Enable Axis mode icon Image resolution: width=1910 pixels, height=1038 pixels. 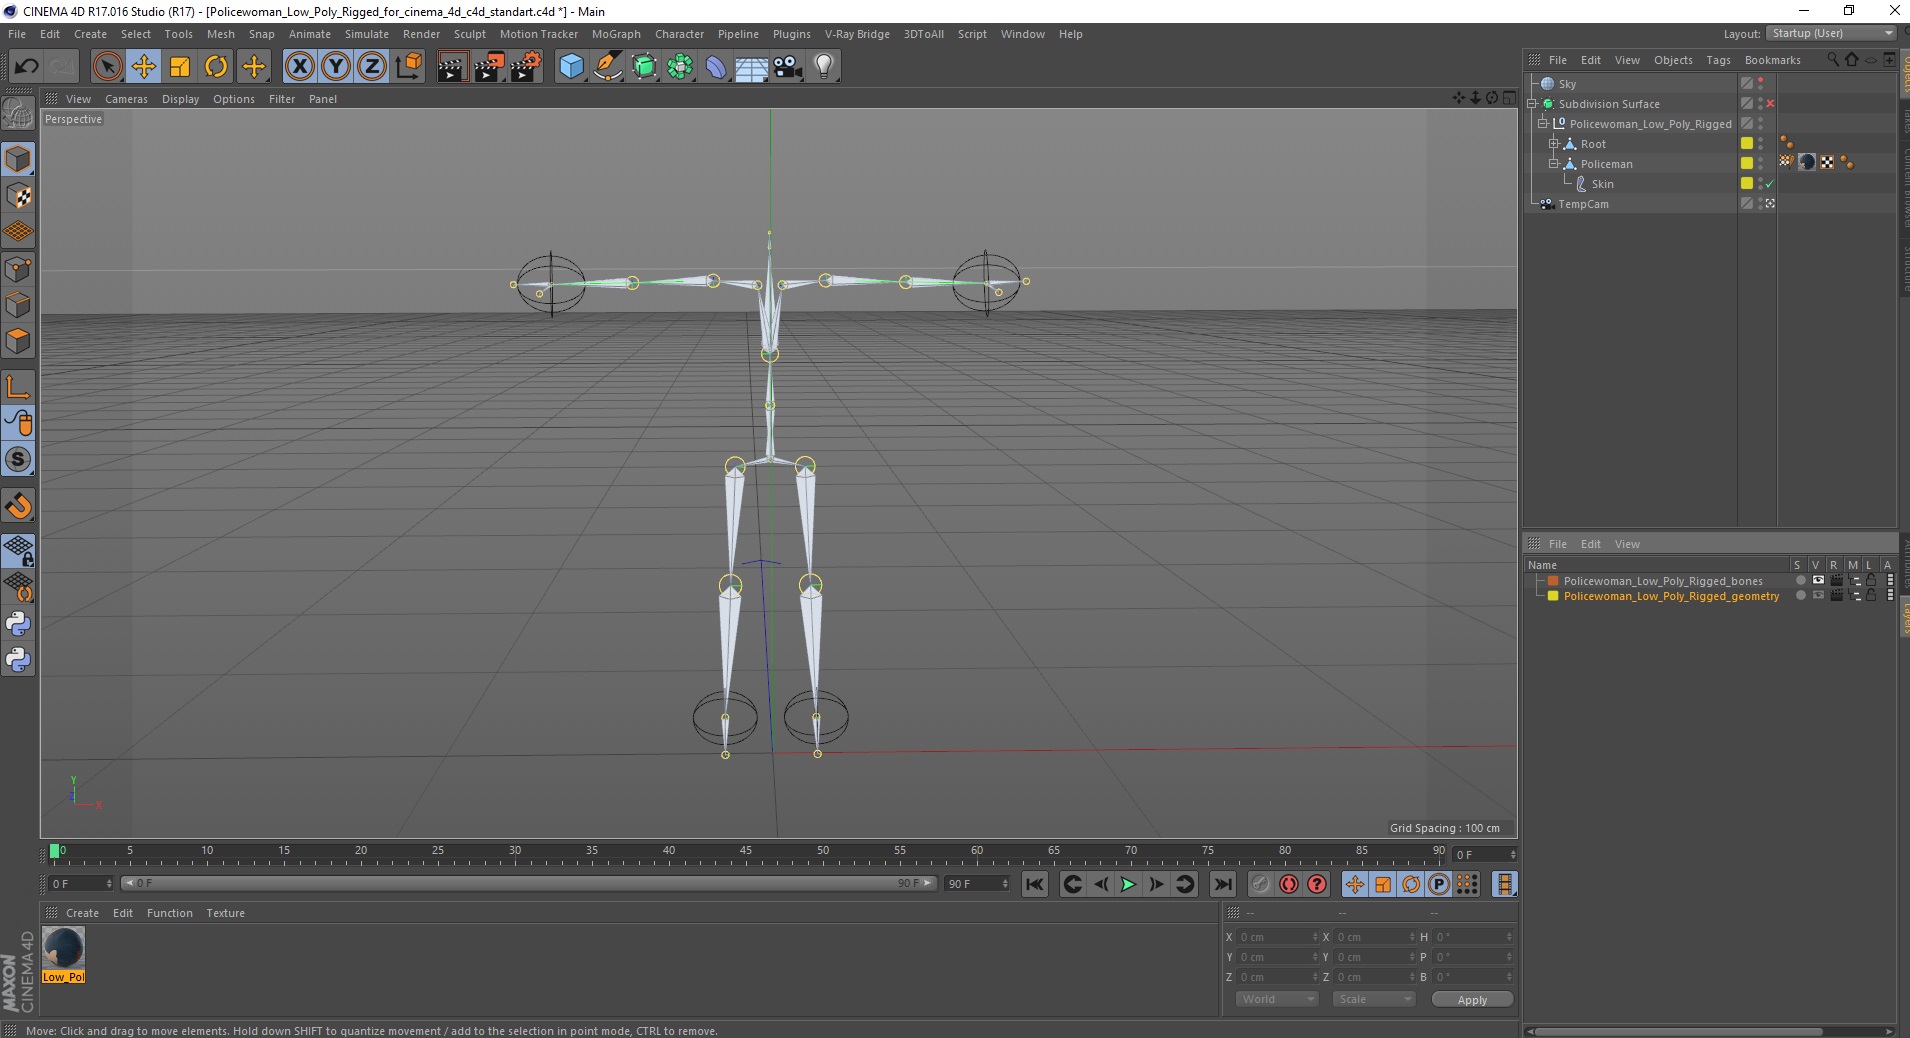point(18,387)
